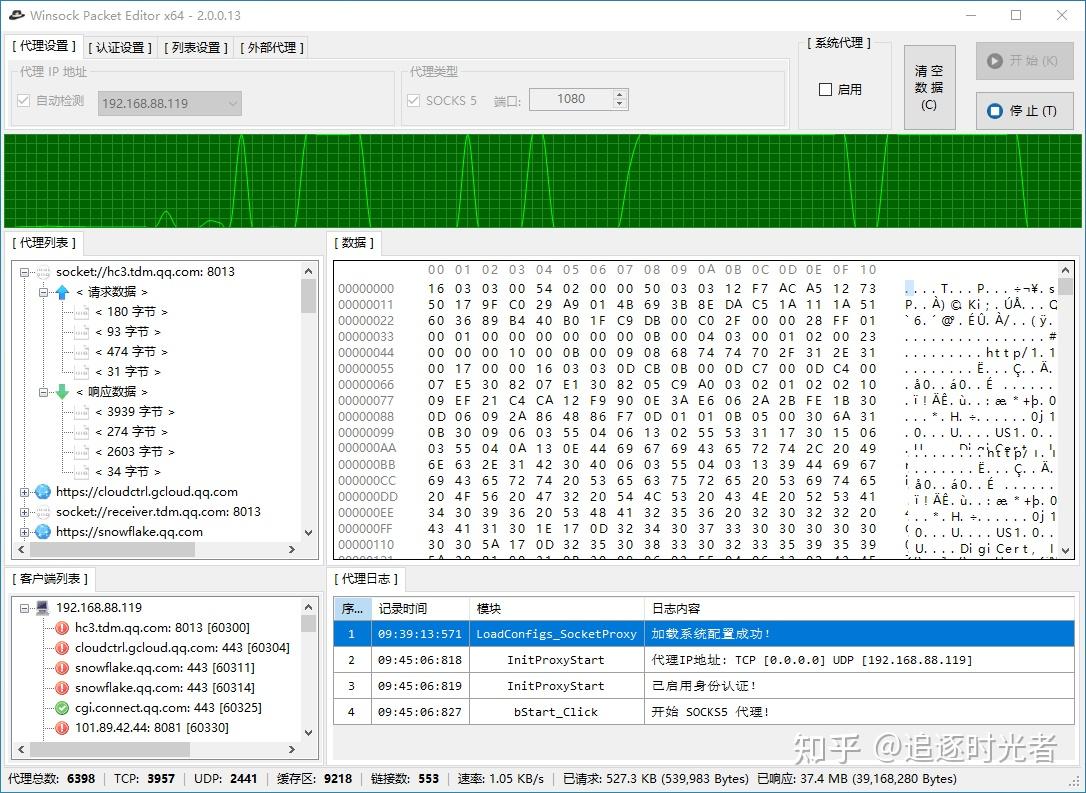
Task: Click the green down-arrow icon beside 响应数据
Action: (62, 392)
